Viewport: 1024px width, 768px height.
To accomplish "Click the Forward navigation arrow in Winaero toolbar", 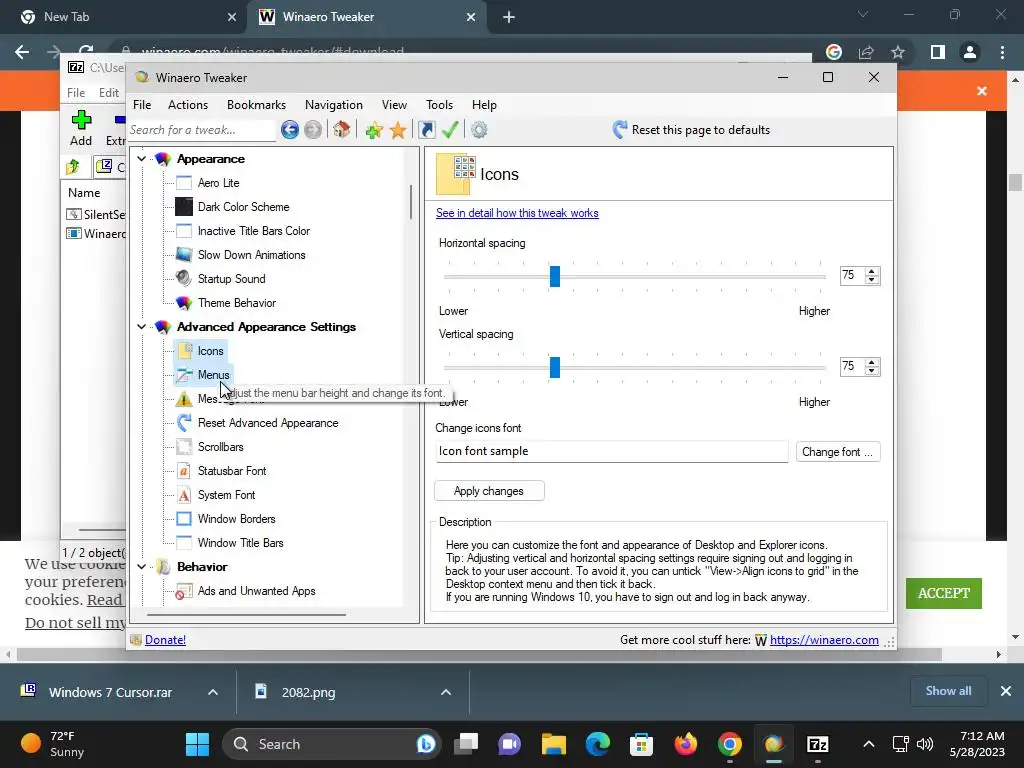I will point(313,130).
